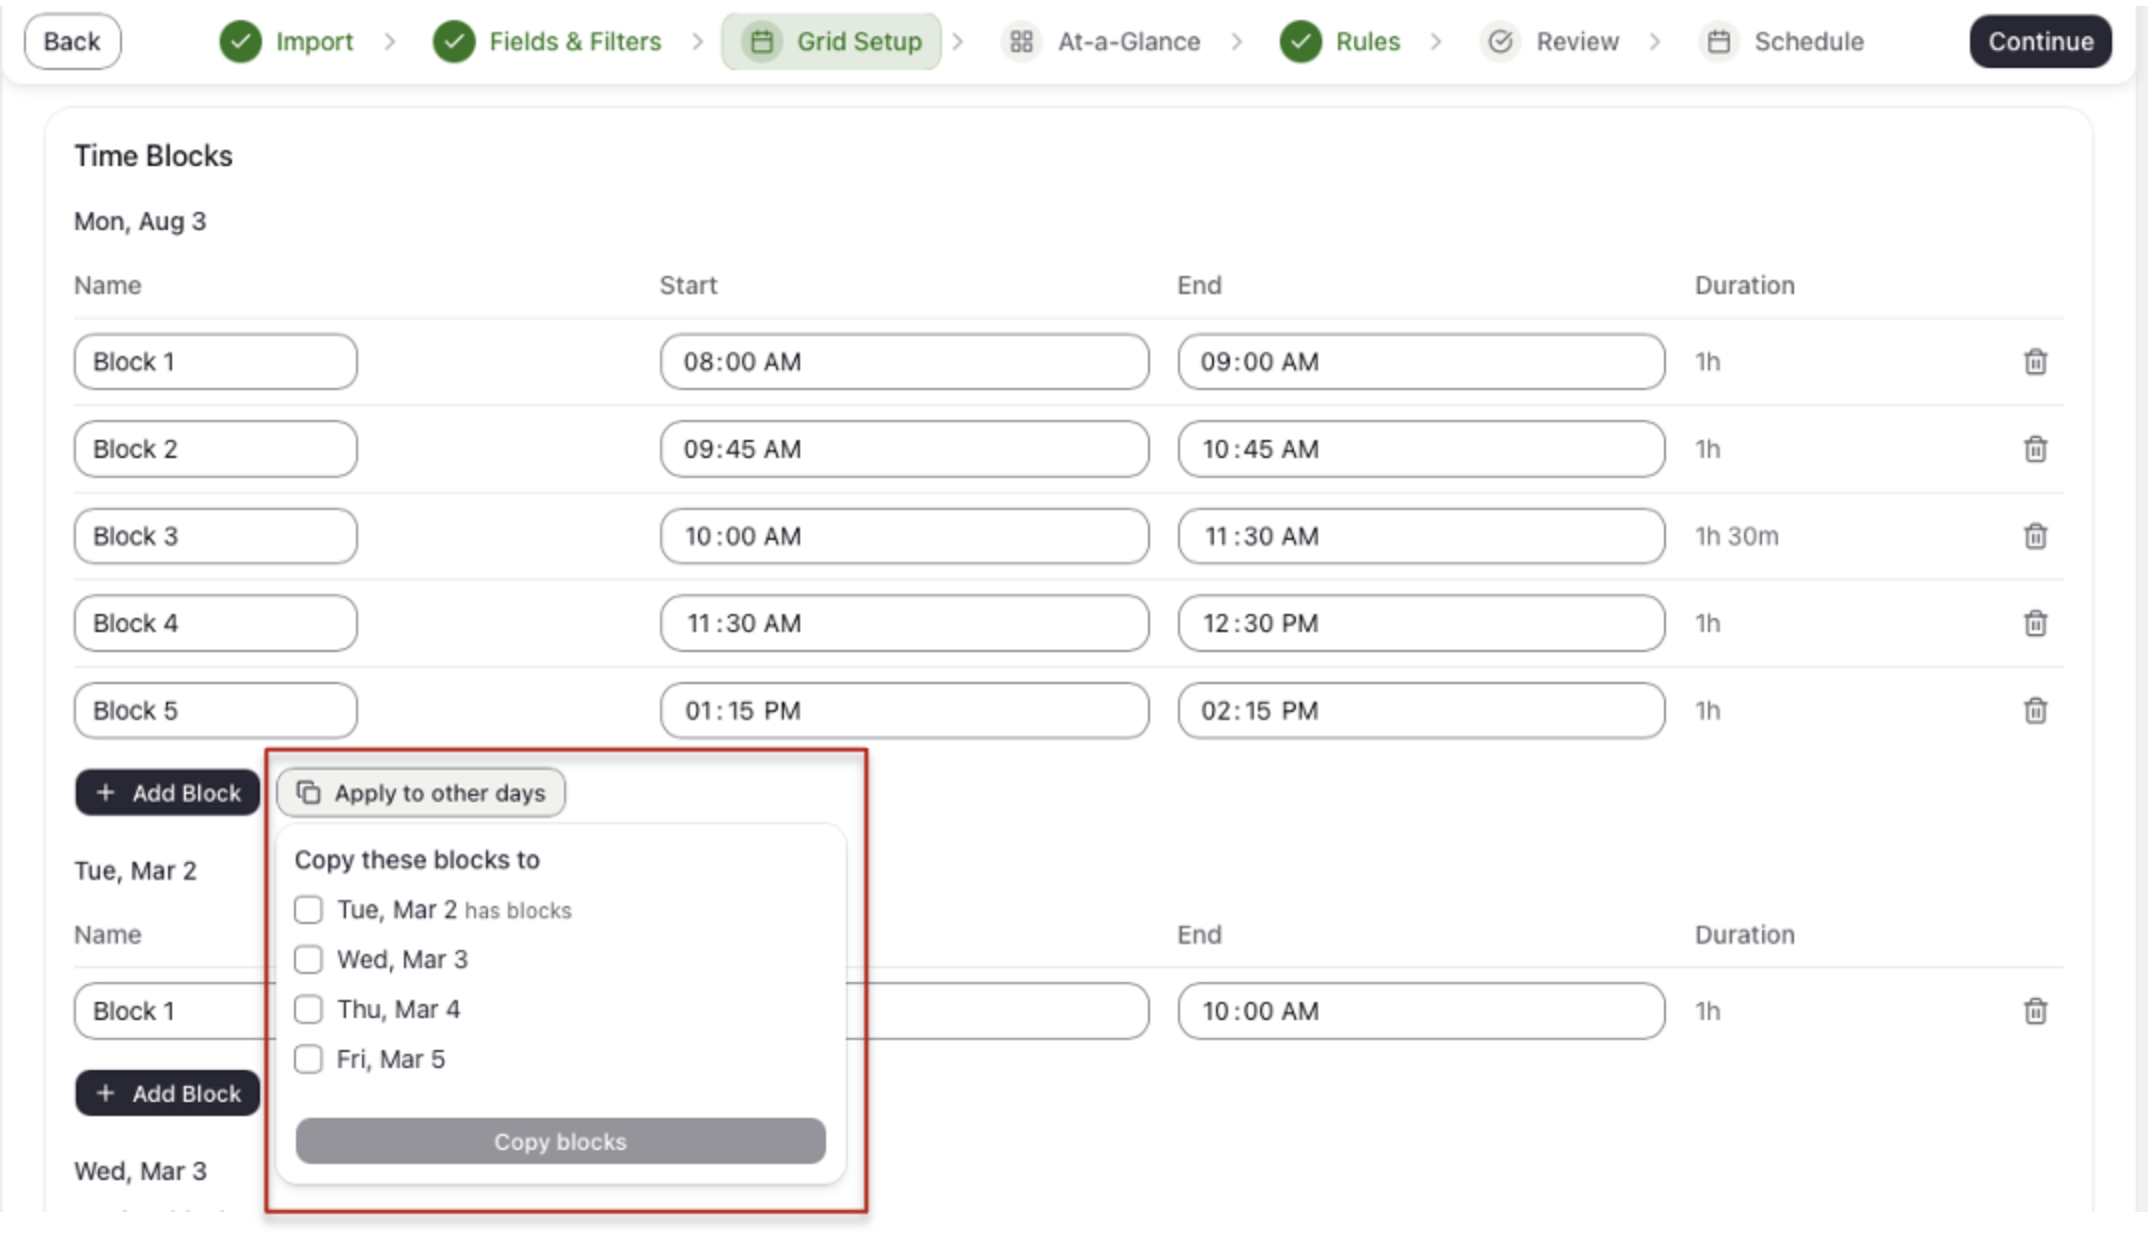Image resolution: width=2156 pixels, height=1244 pixels.
Task: Edit the 12:30 PM end time
Action: [1421, 623]
